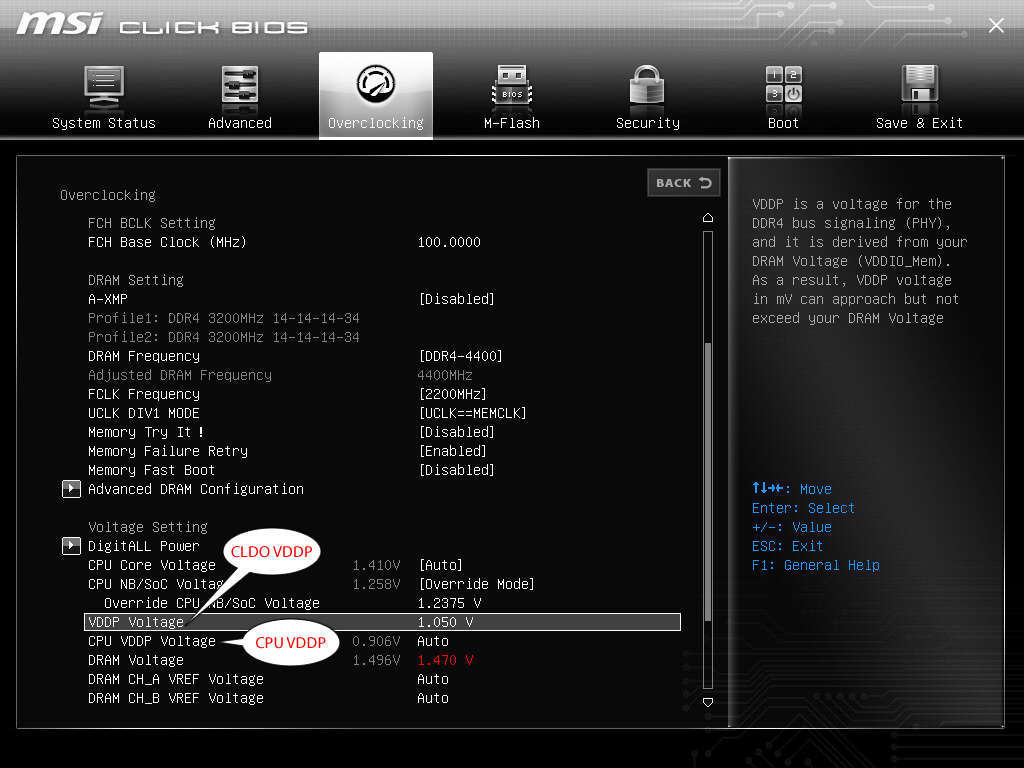Screen dimensions: 1024x768
Task: Close the Click BIOS window
Action: (996, 25)
